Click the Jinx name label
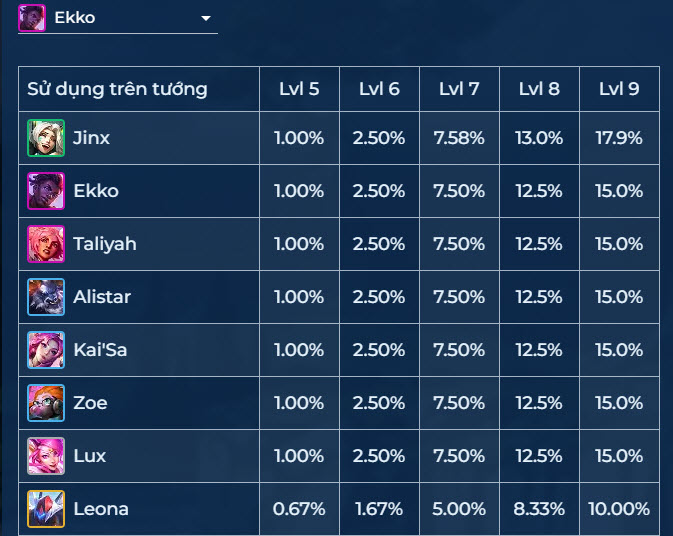 [x=91, y=138]
